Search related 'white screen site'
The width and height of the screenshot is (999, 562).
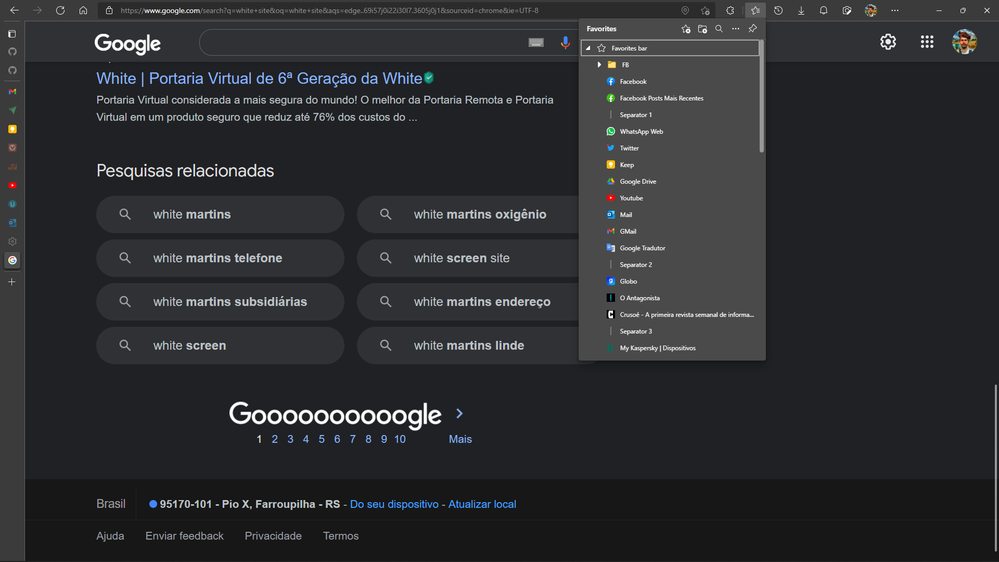tap(468, 258)
